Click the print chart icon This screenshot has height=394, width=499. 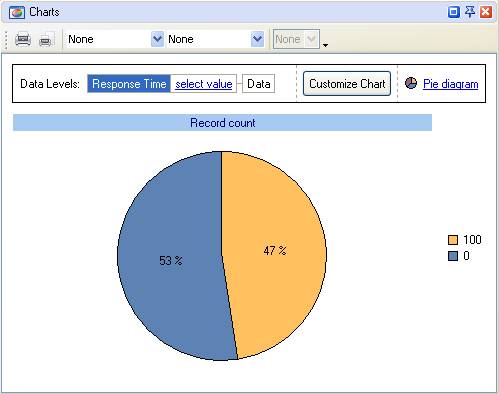click(x=23, y=40)
